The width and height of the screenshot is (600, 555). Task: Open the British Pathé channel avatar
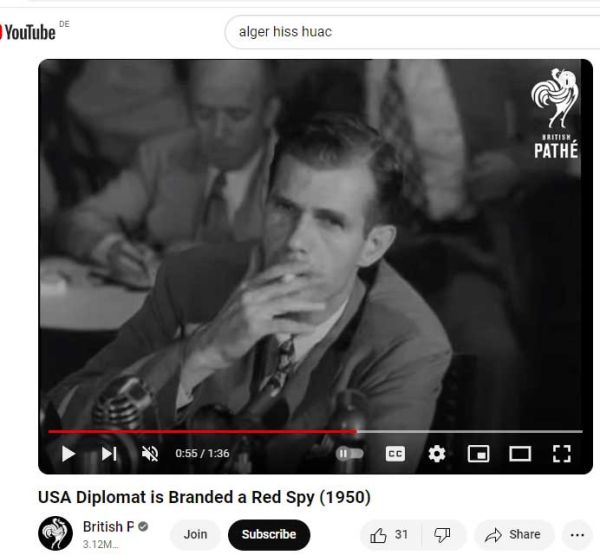click(x=55, y=534)
